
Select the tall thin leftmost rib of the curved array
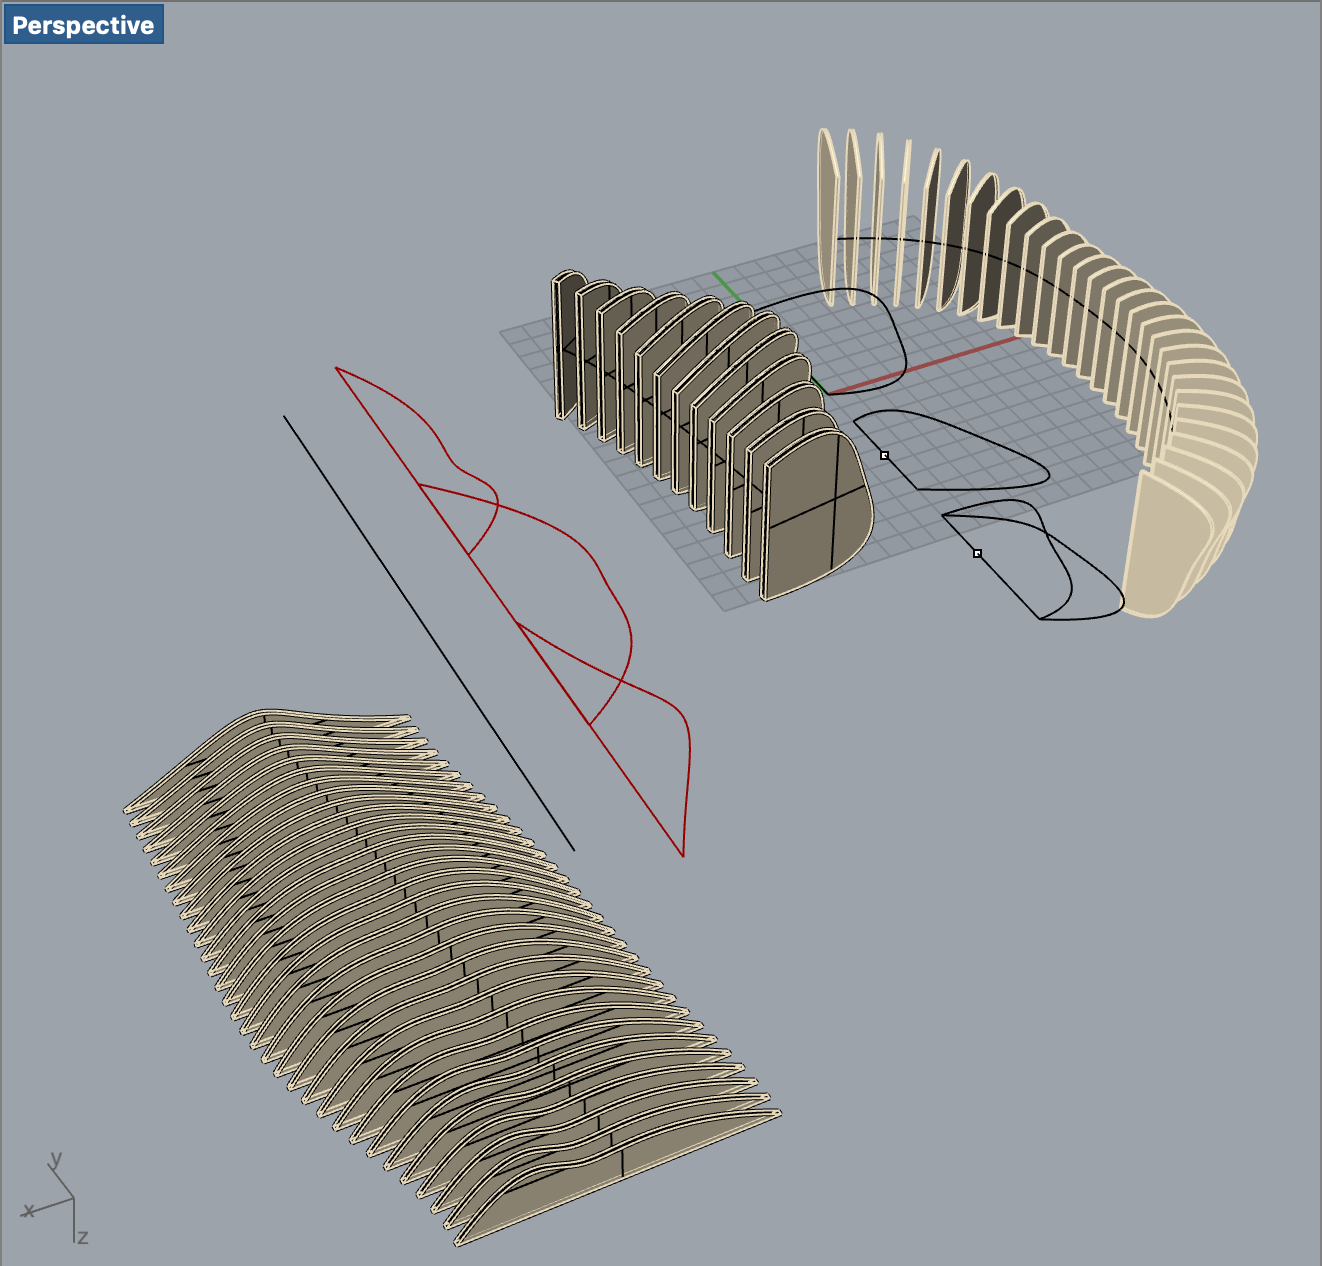click(x=826, y=216)
